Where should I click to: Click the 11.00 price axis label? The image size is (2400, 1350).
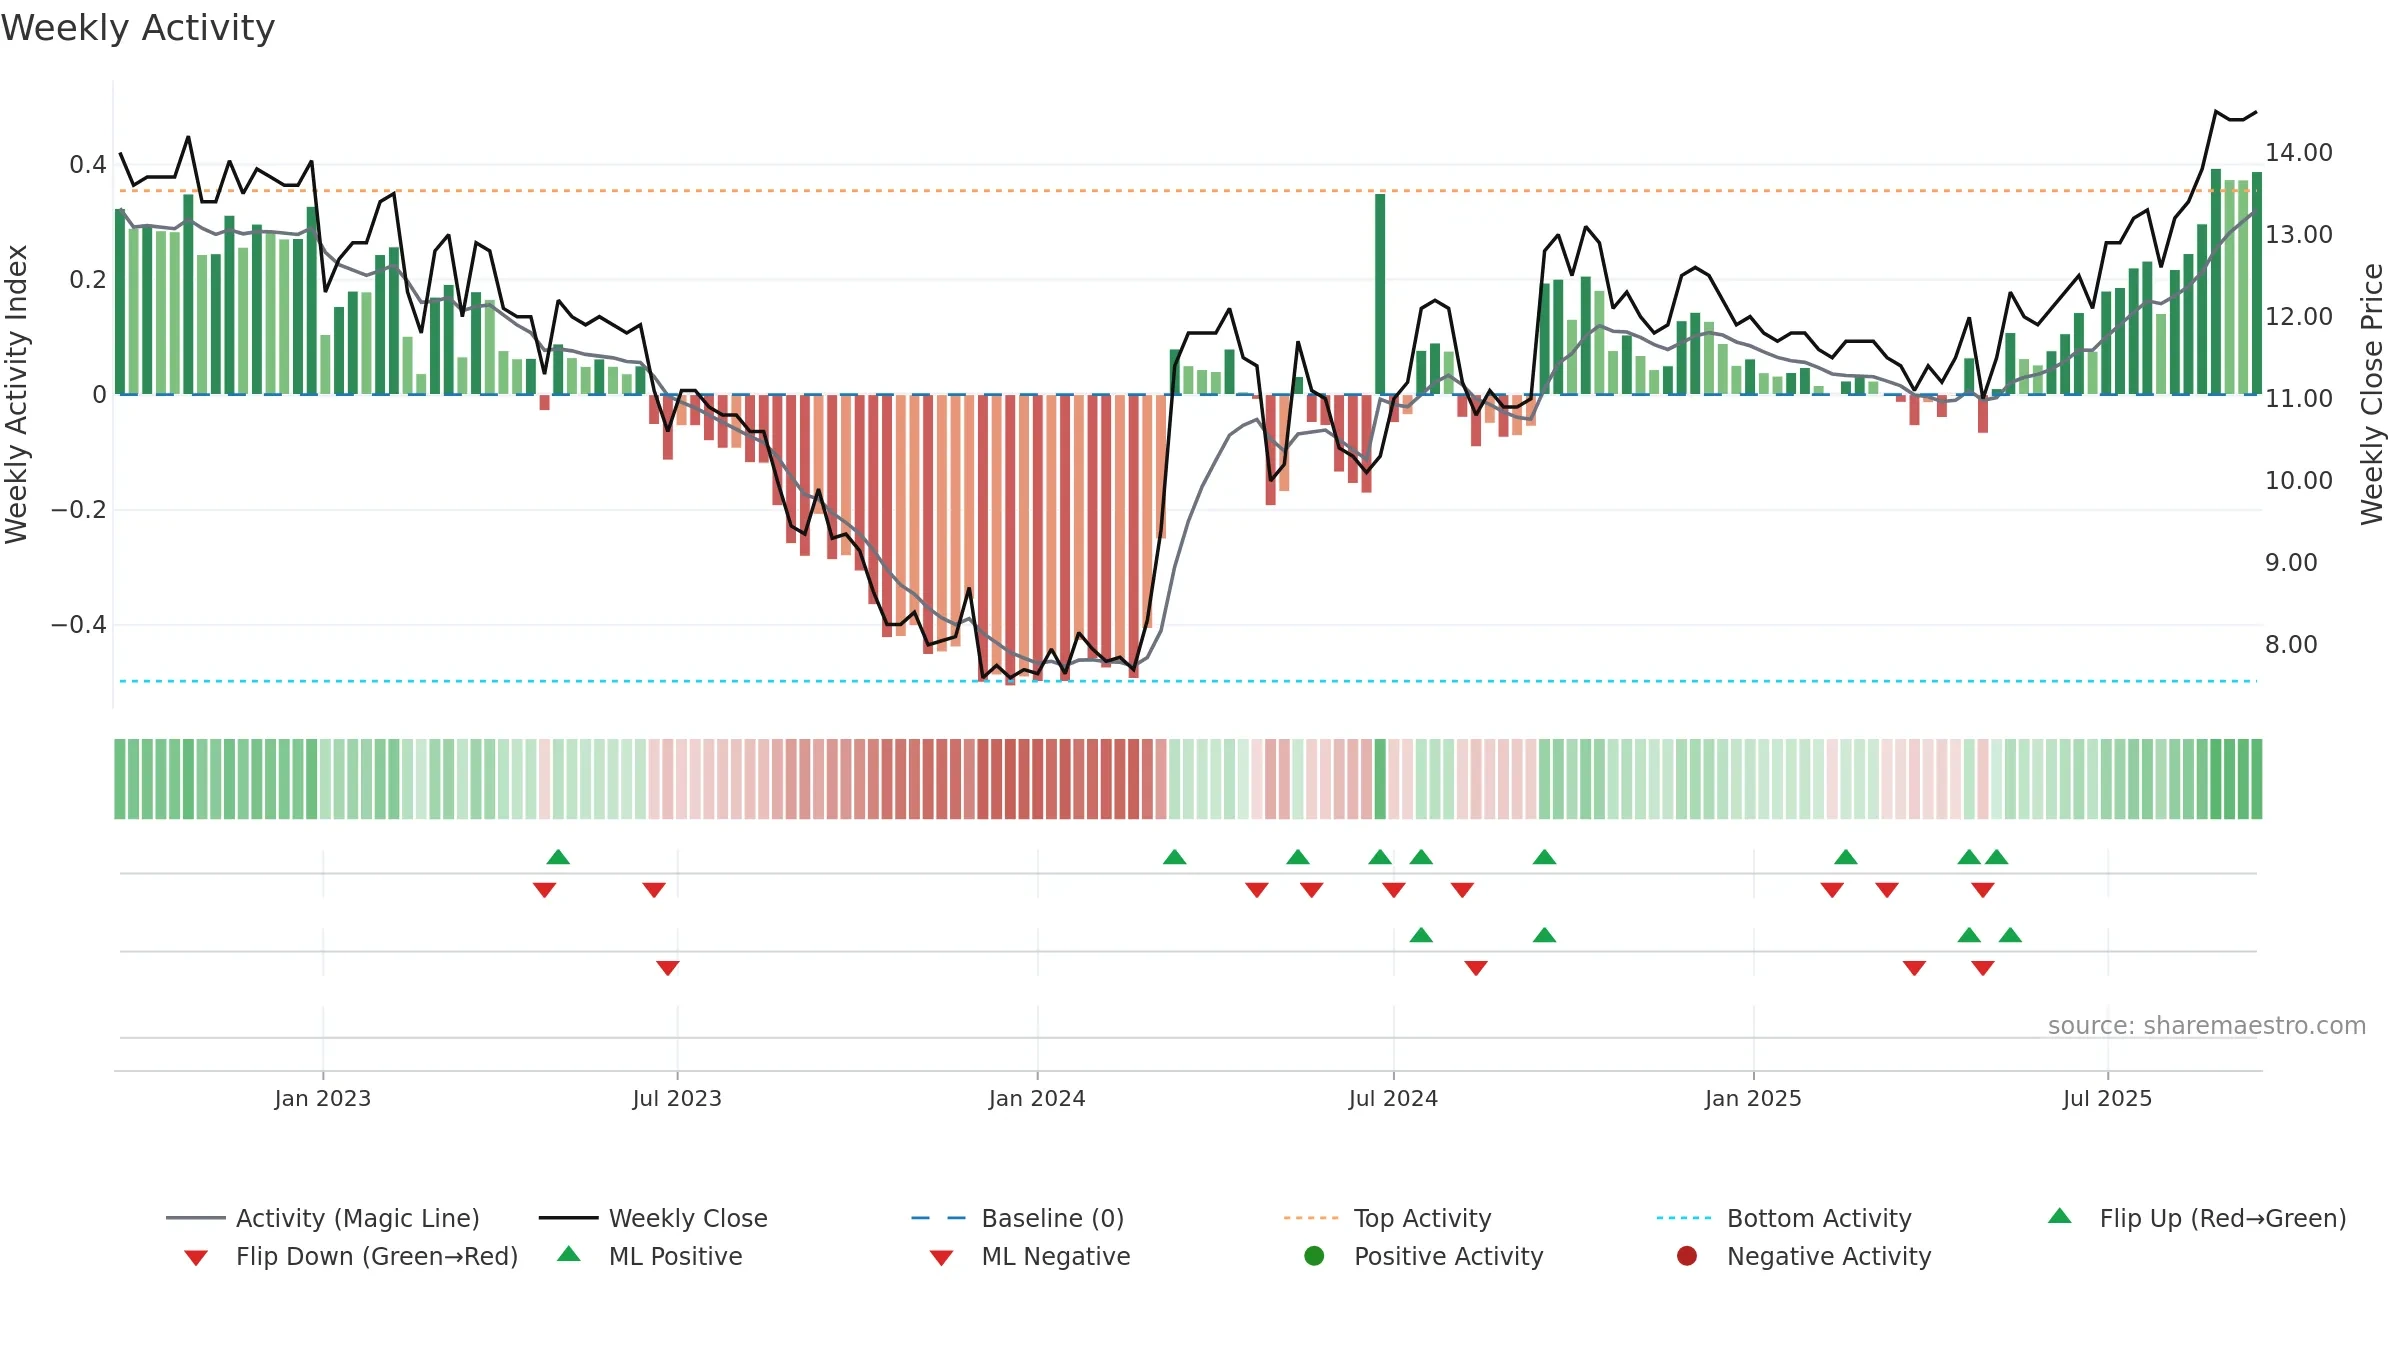(2298, 399)
